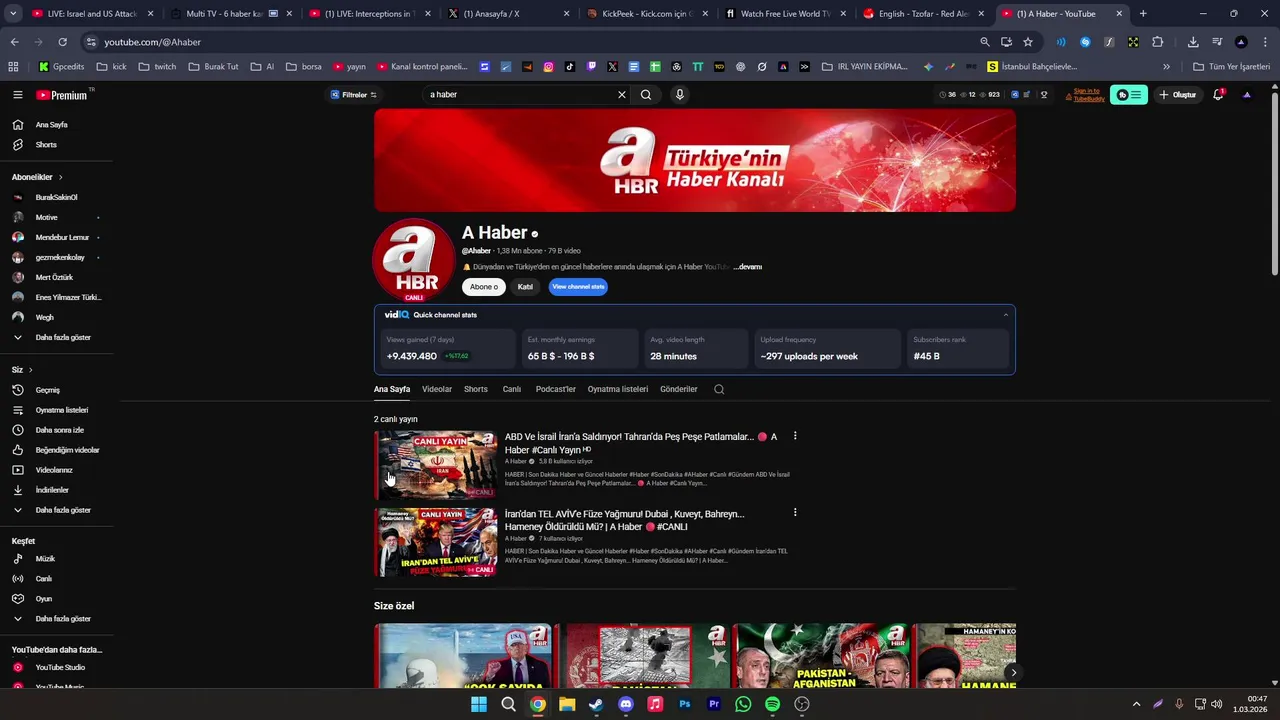The height and width of the screenshot is (720, 1280).
Task: Start voice search with the microphone
Action: (x=680, y=95)
